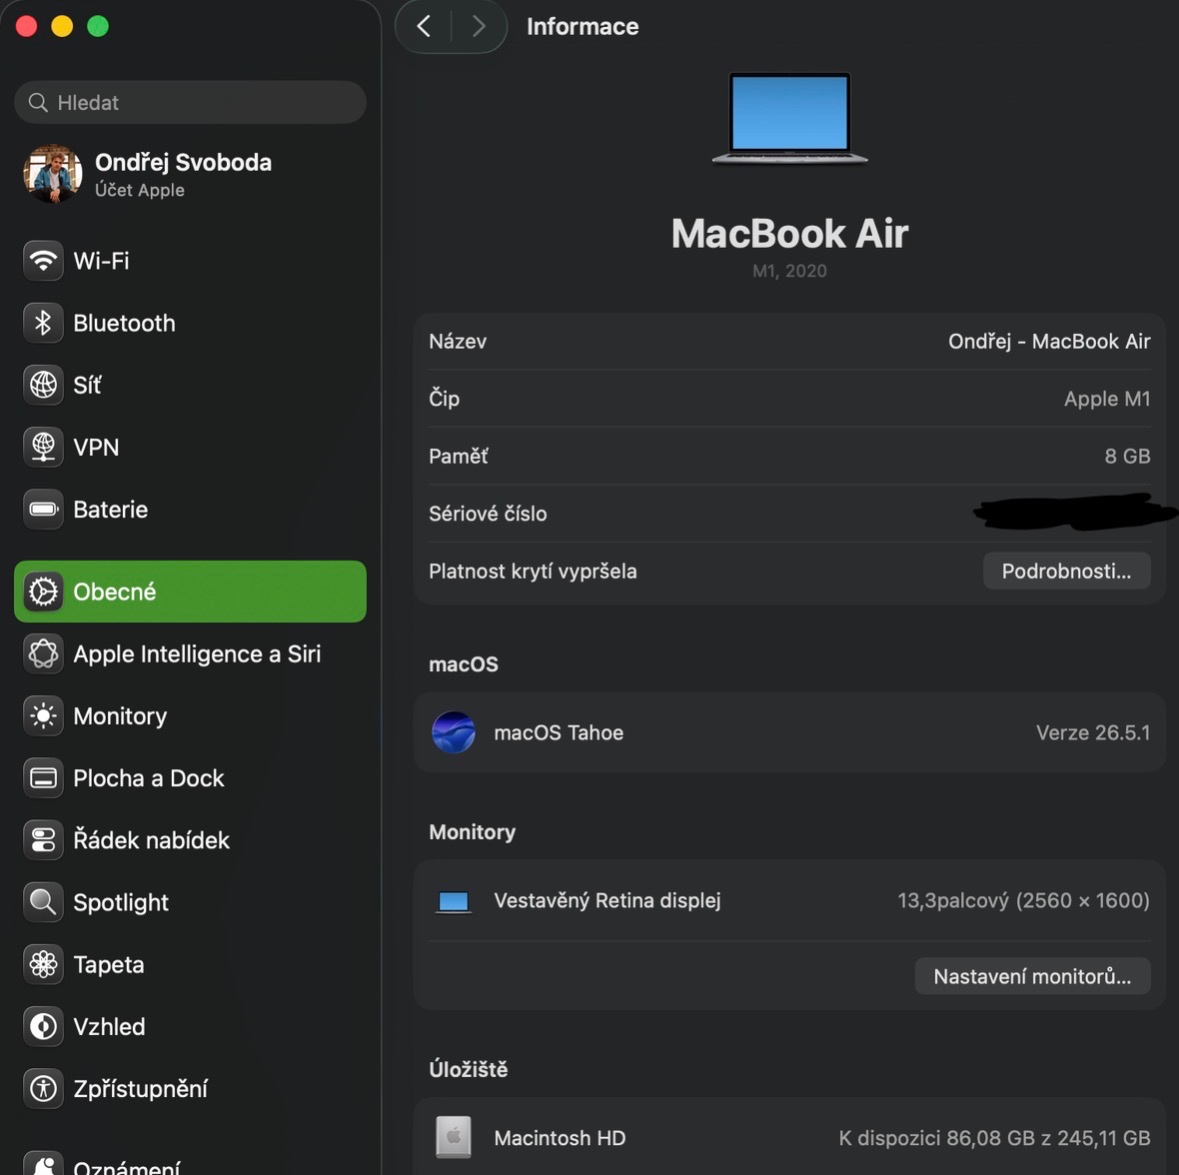Click K dispozici 86,08 GB storage text
The width and height of the screenshot is (1179, 1175).
pyautogui.click(x=995, y=1138)
